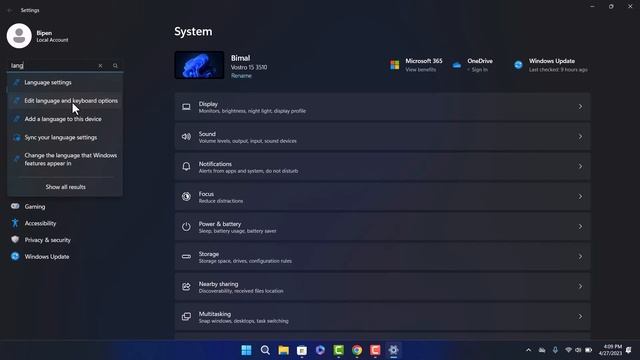The image size is (640, 360).
Task: Click the Nearby sharing icon
Action: pos(186,287)
